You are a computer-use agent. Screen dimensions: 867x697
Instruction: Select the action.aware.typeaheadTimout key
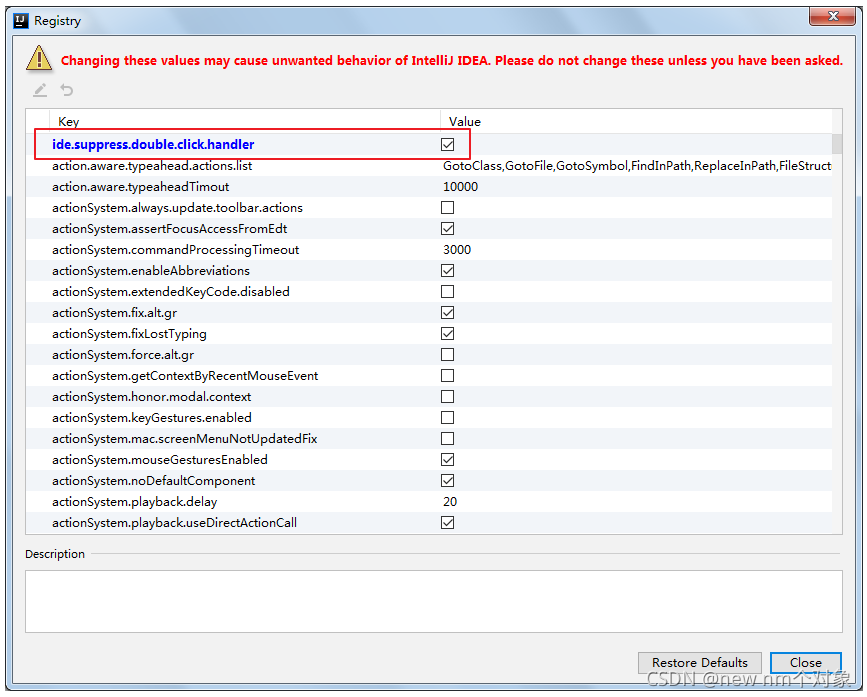140,187
